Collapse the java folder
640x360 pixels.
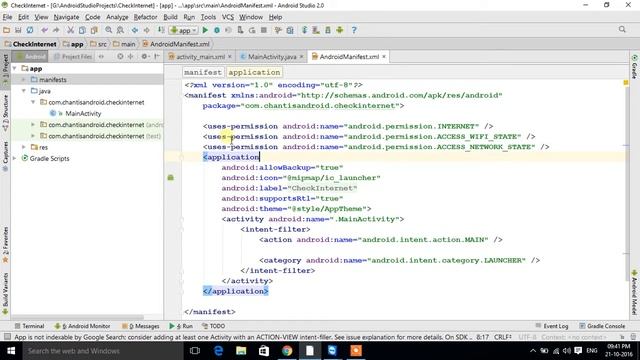[24, 91]
